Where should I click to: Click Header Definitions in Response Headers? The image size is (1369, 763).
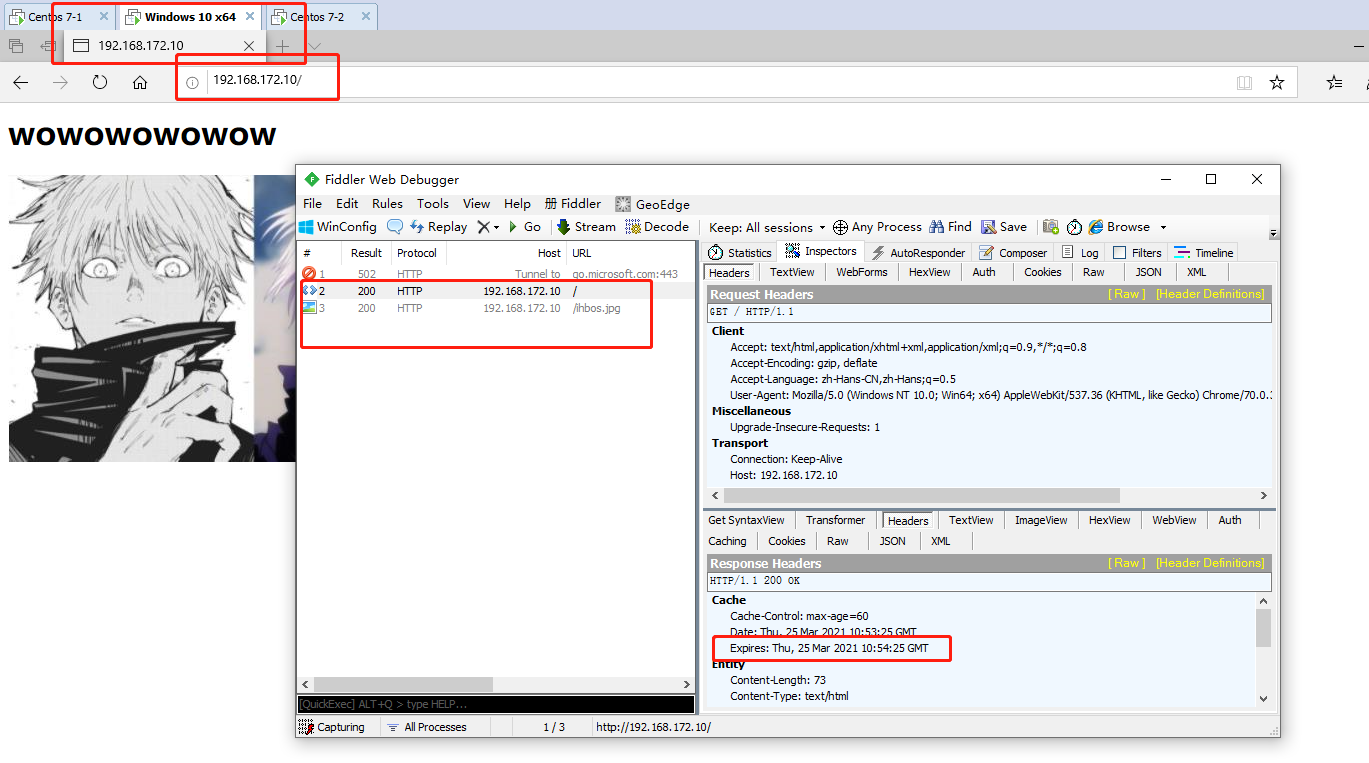pyautogui.click(x=1210, y=563)
